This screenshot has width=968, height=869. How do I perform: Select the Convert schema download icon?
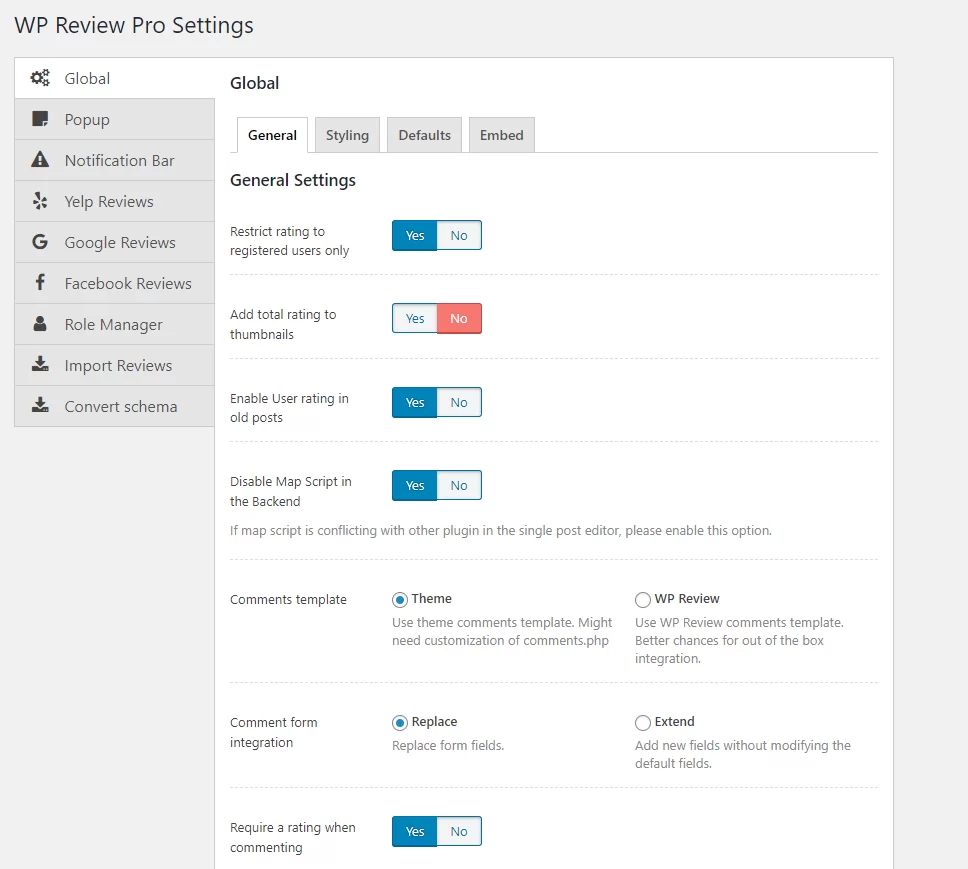[x=41, y=406]
